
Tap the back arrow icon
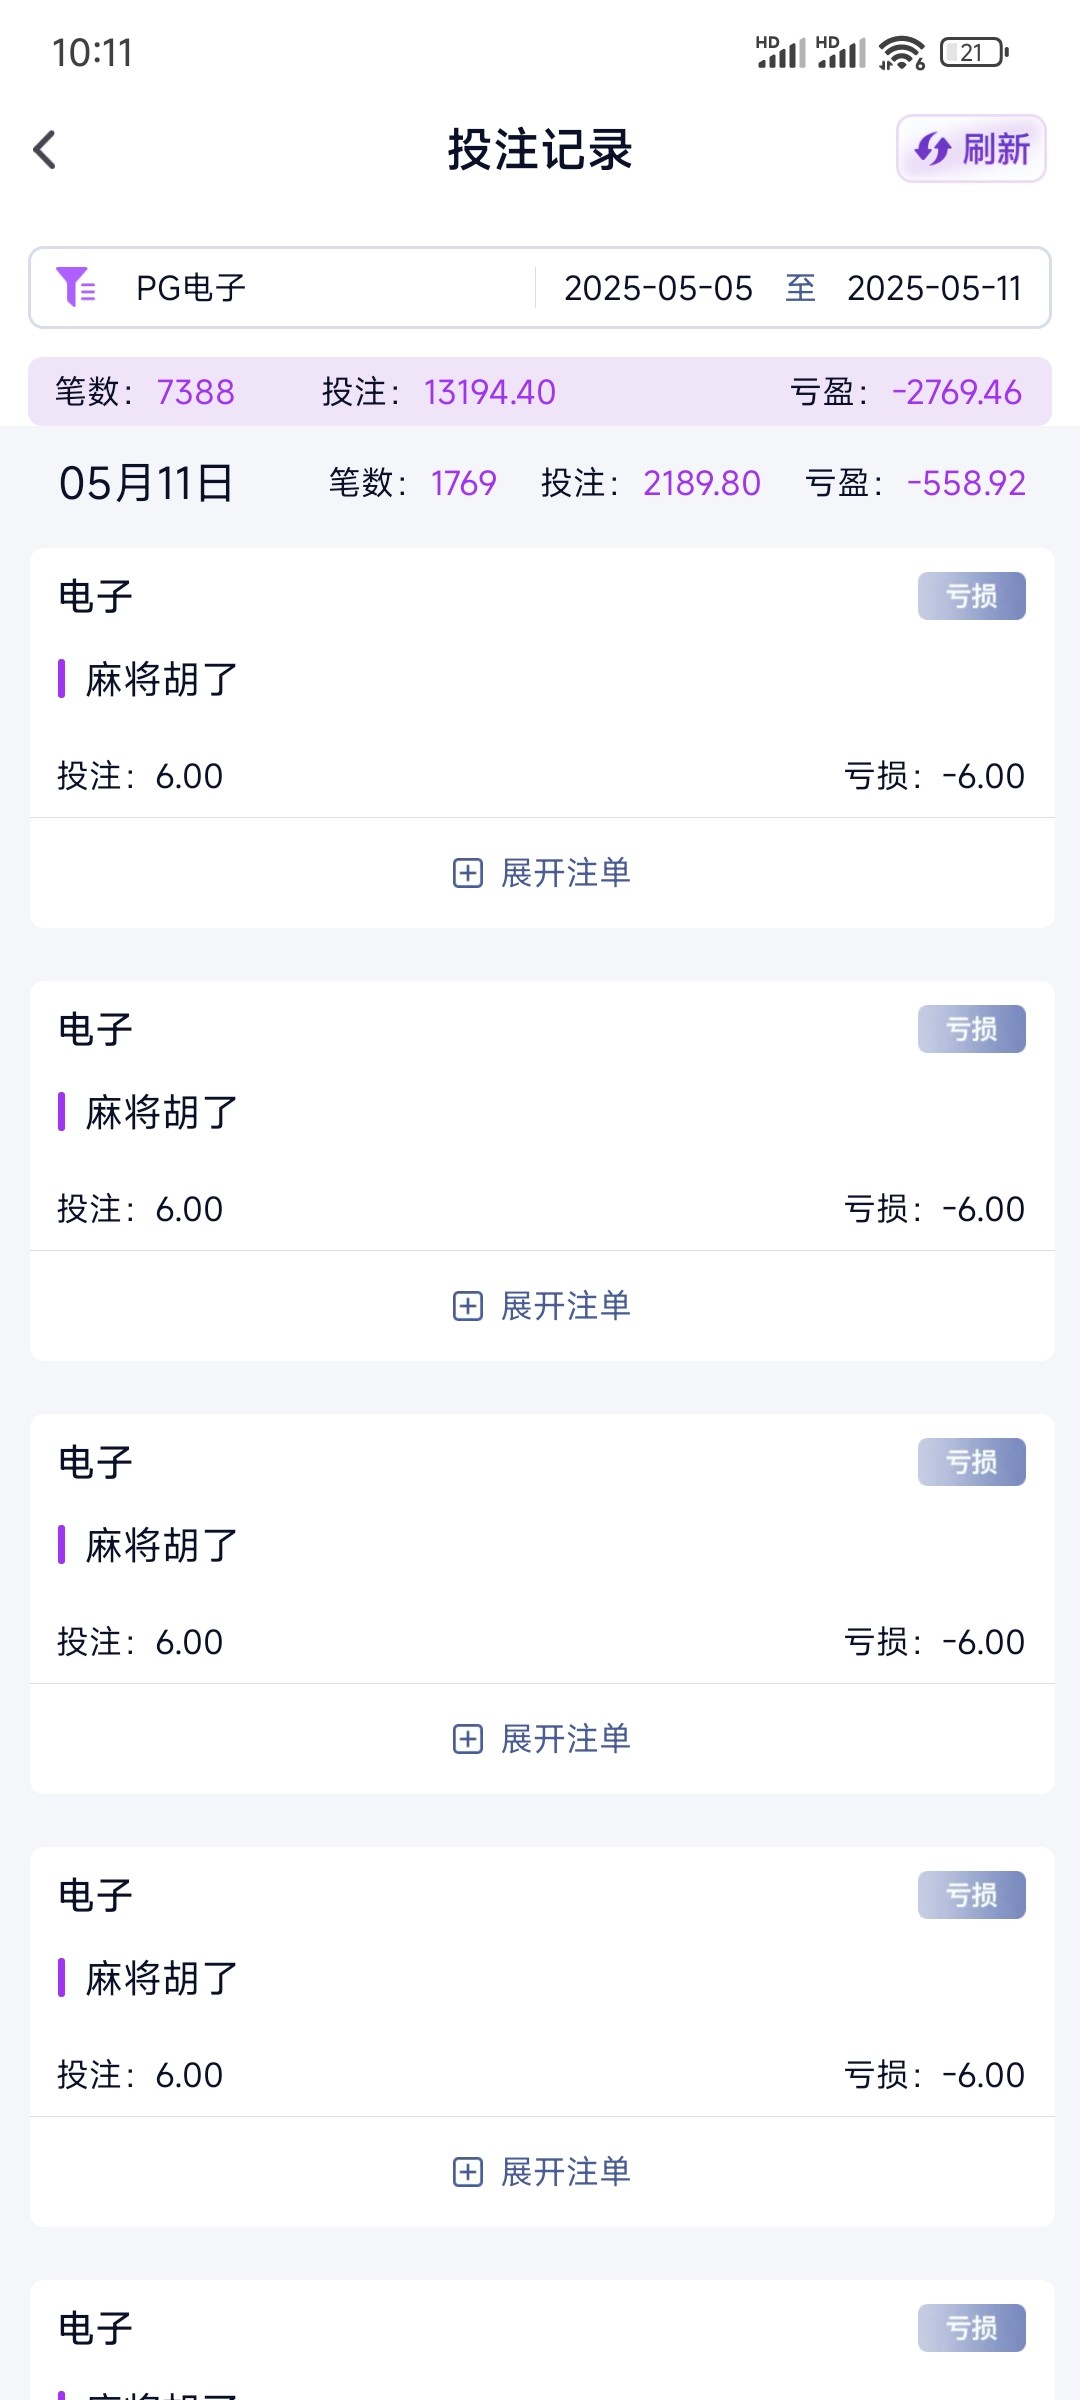(45, 150)
